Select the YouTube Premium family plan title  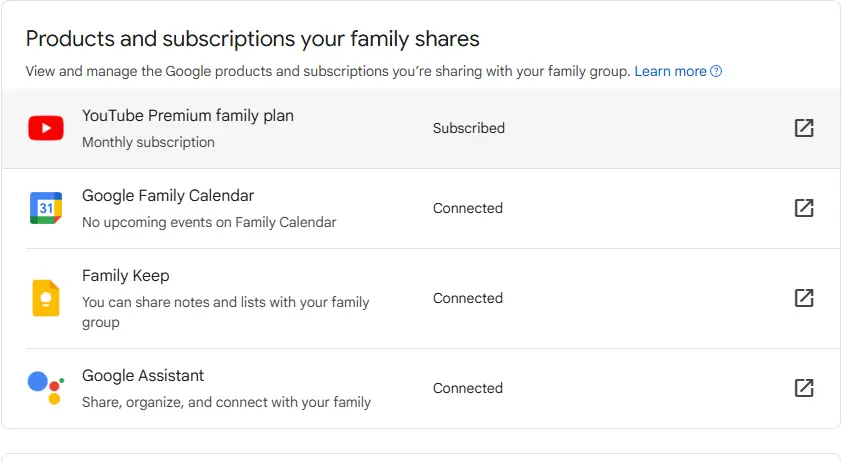188,115
